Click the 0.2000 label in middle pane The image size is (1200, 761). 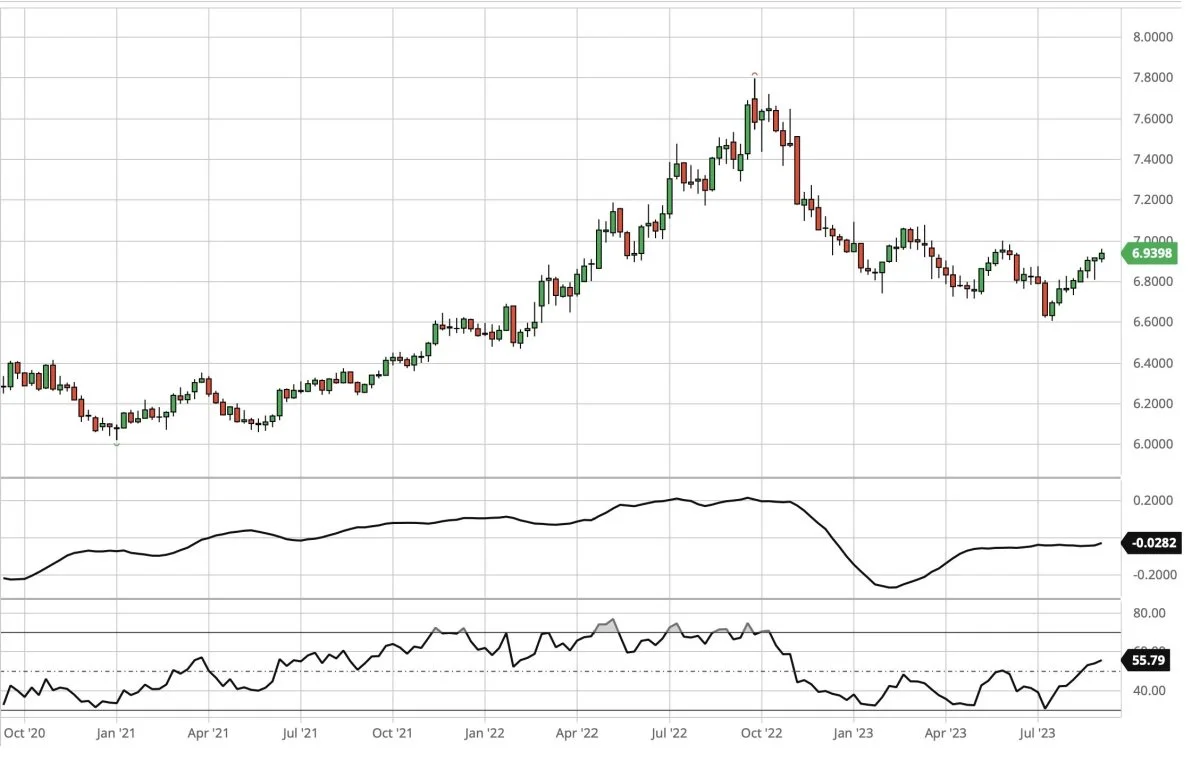coord(1150,500)
